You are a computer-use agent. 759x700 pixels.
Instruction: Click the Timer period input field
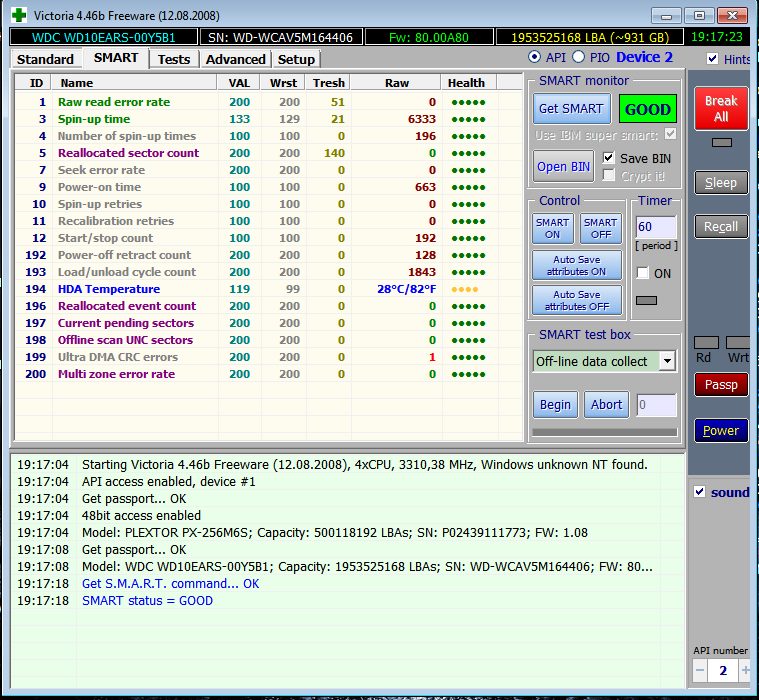[x=655, y=227]
